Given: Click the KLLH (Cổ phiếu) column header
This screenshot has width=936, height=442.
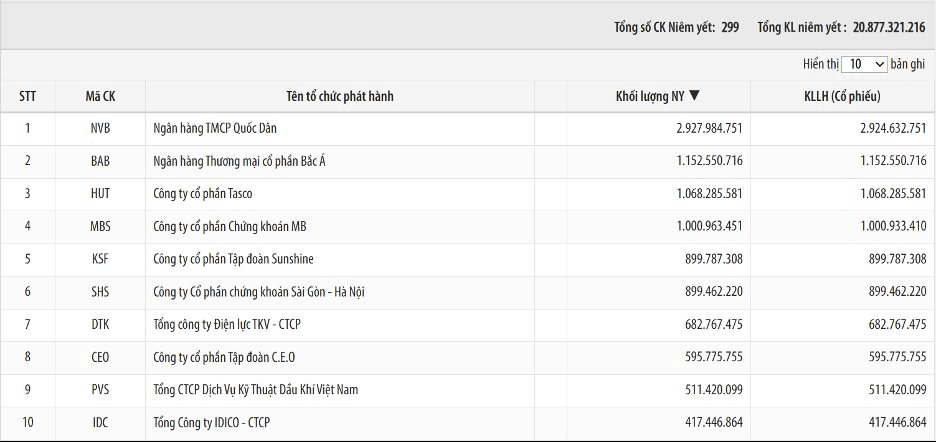Looking at the screenshot, I should coord(842,96).
